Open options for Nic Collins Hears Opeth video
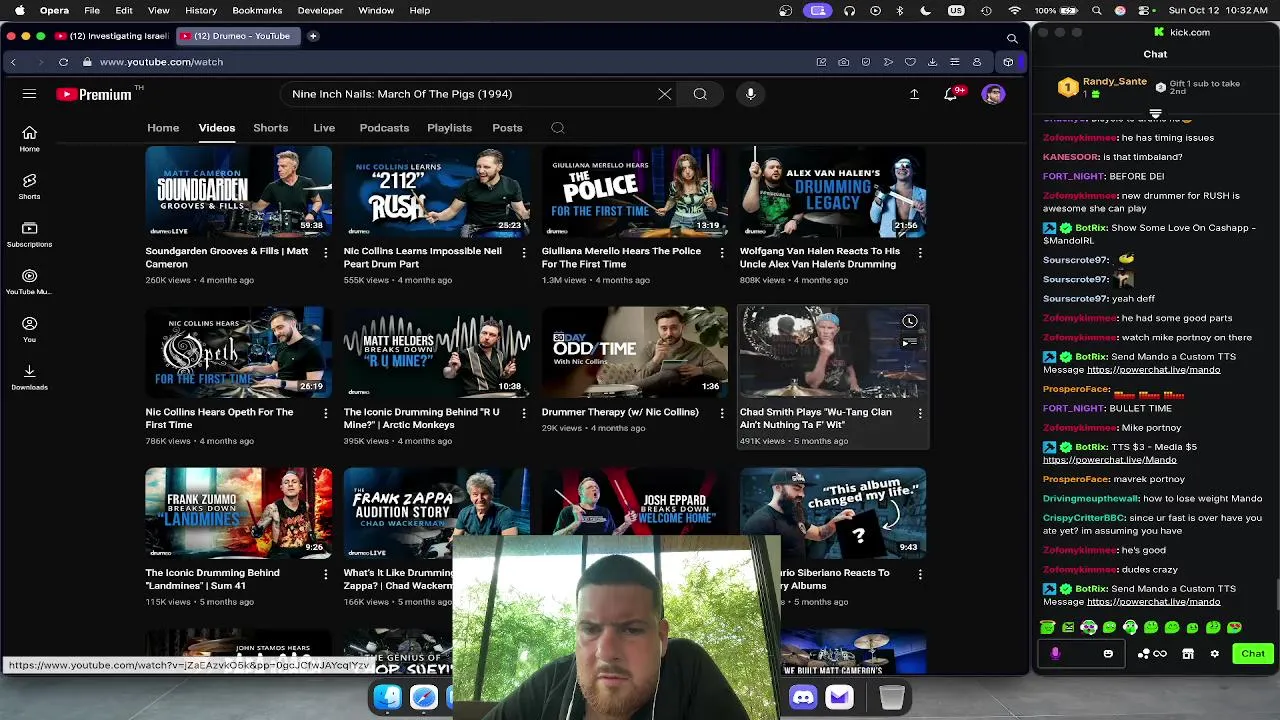 325,413
